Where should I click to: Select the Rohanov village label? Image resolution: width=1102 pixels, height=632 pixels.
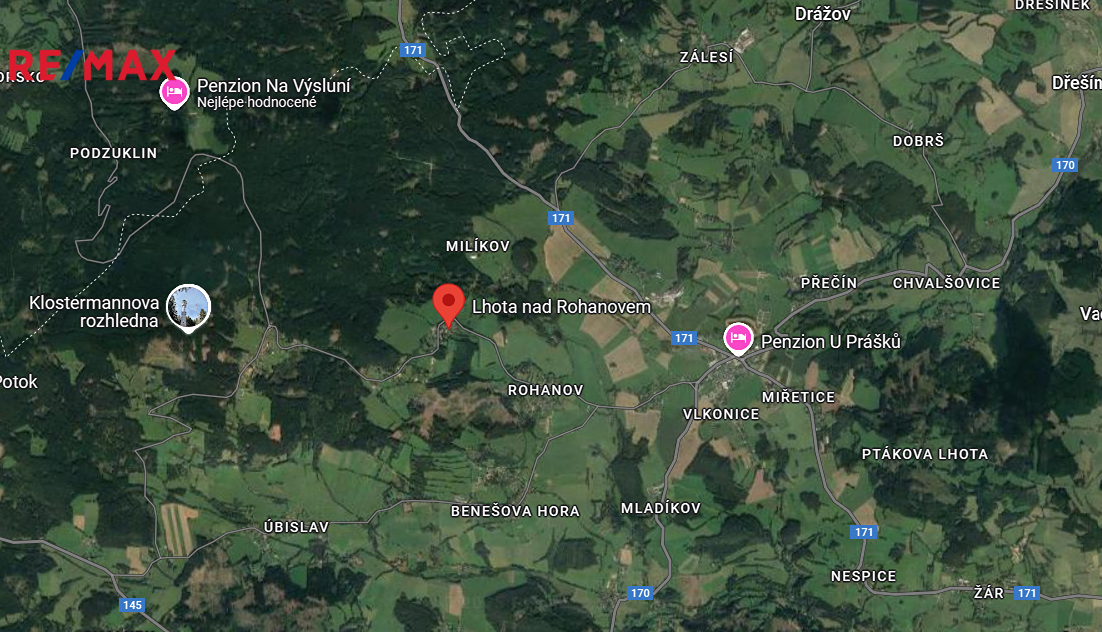(x=545, y=390)
